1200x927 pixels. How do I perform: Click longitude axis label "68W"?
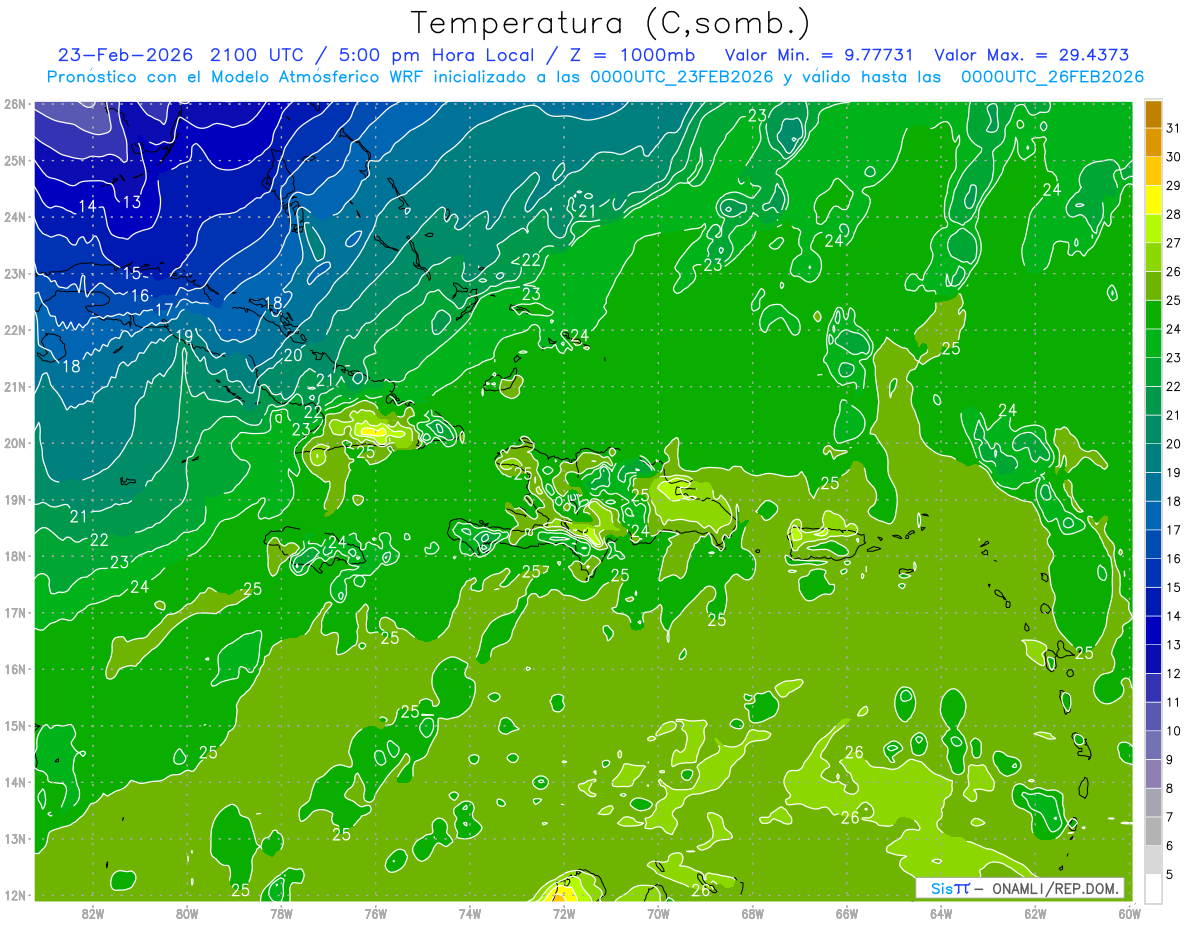[752, 913]
